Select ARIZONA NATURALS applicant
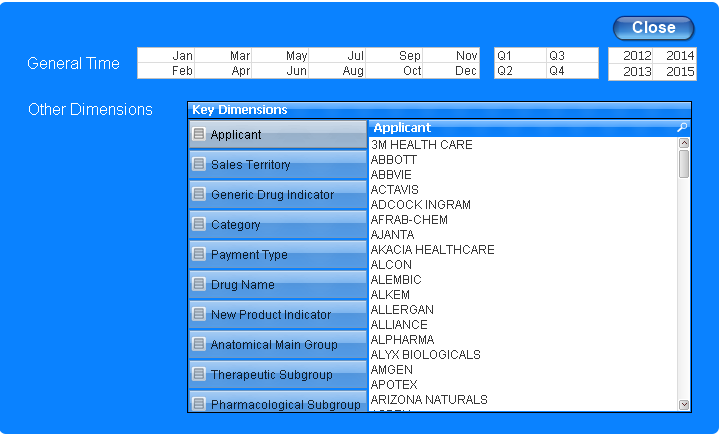This screenshot has height=435, width=720. [523, 400]
